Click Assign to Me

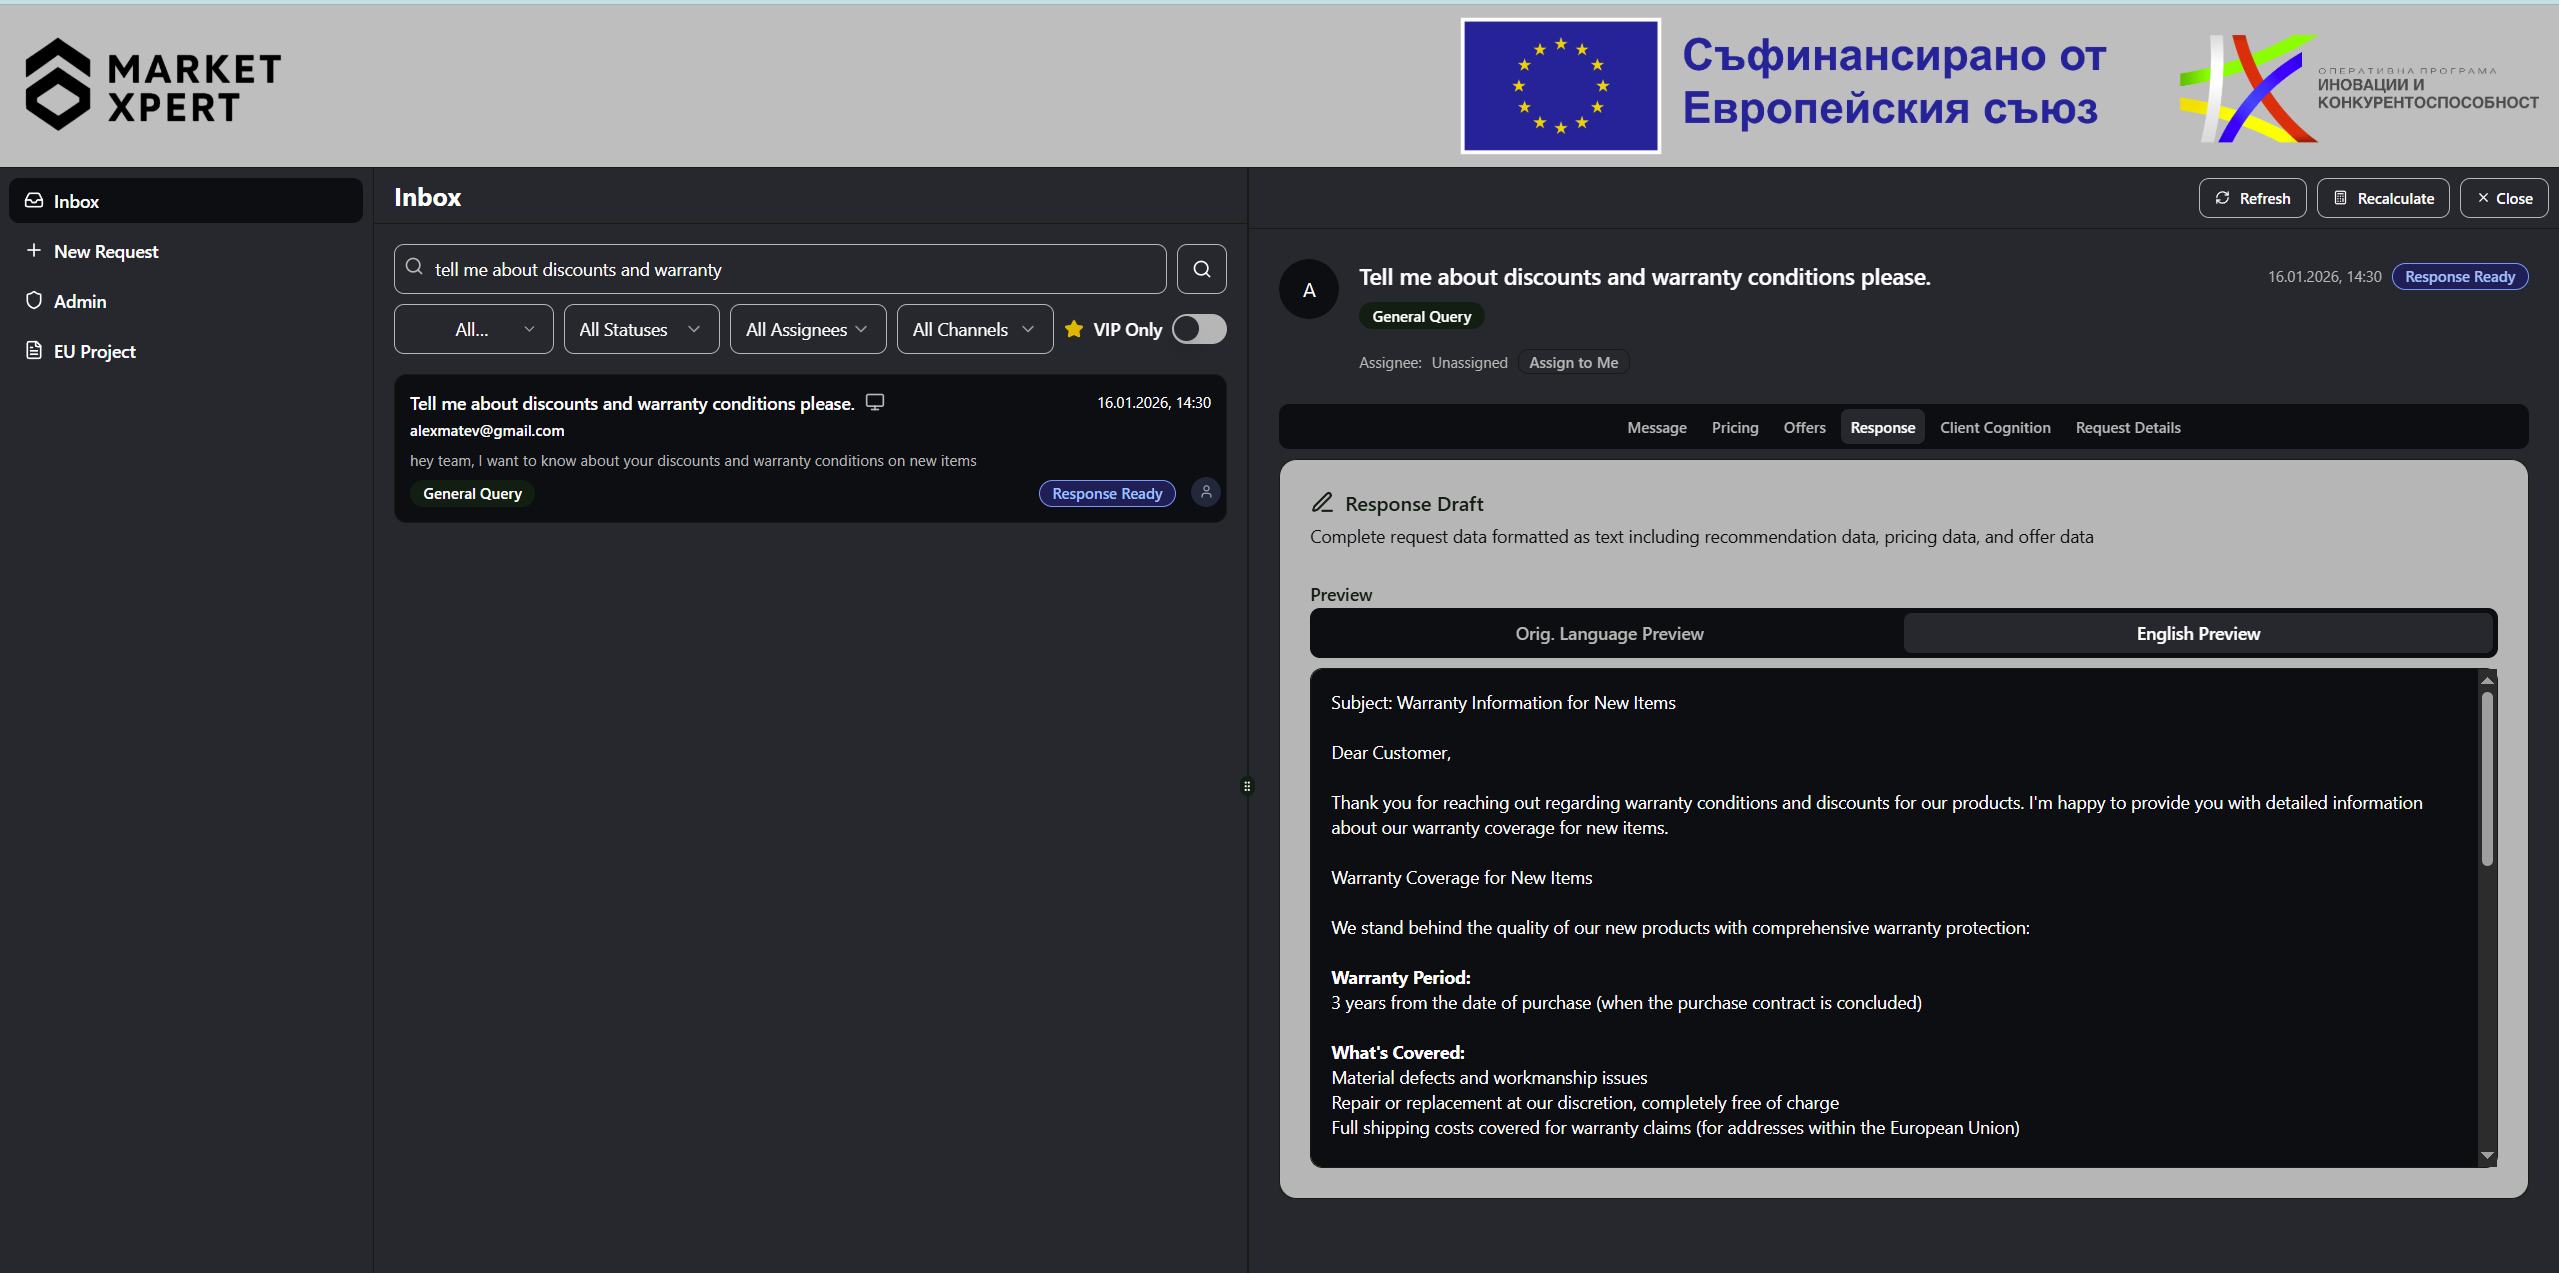pos(1572,363)
